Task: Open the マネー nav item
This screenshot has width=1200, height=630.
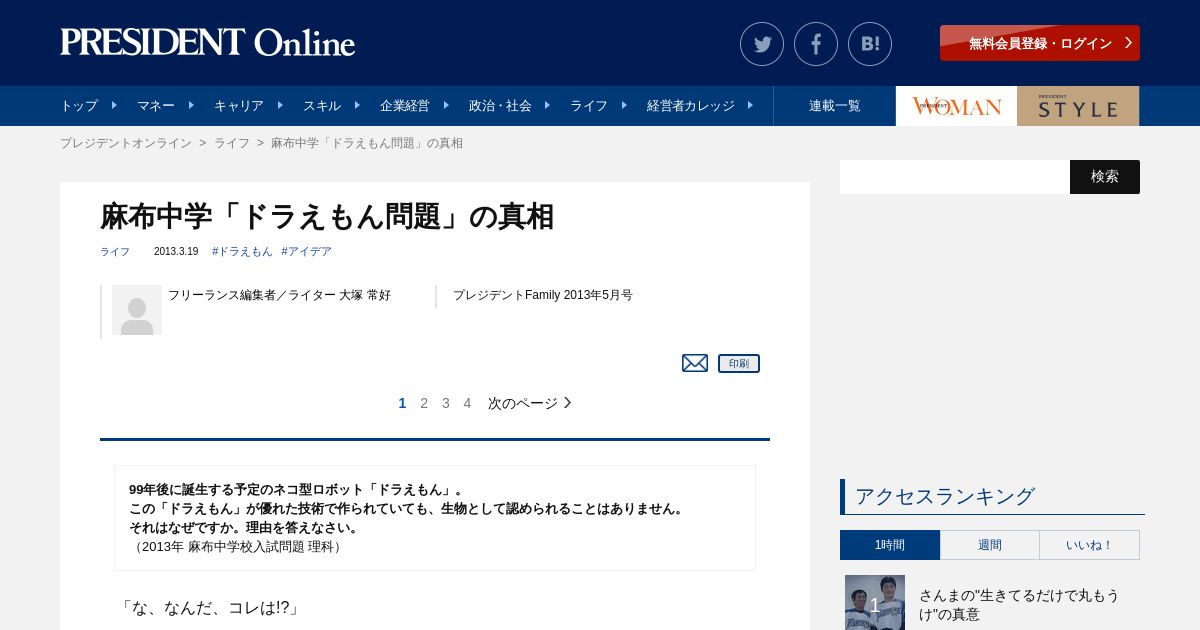Action: 156,105
